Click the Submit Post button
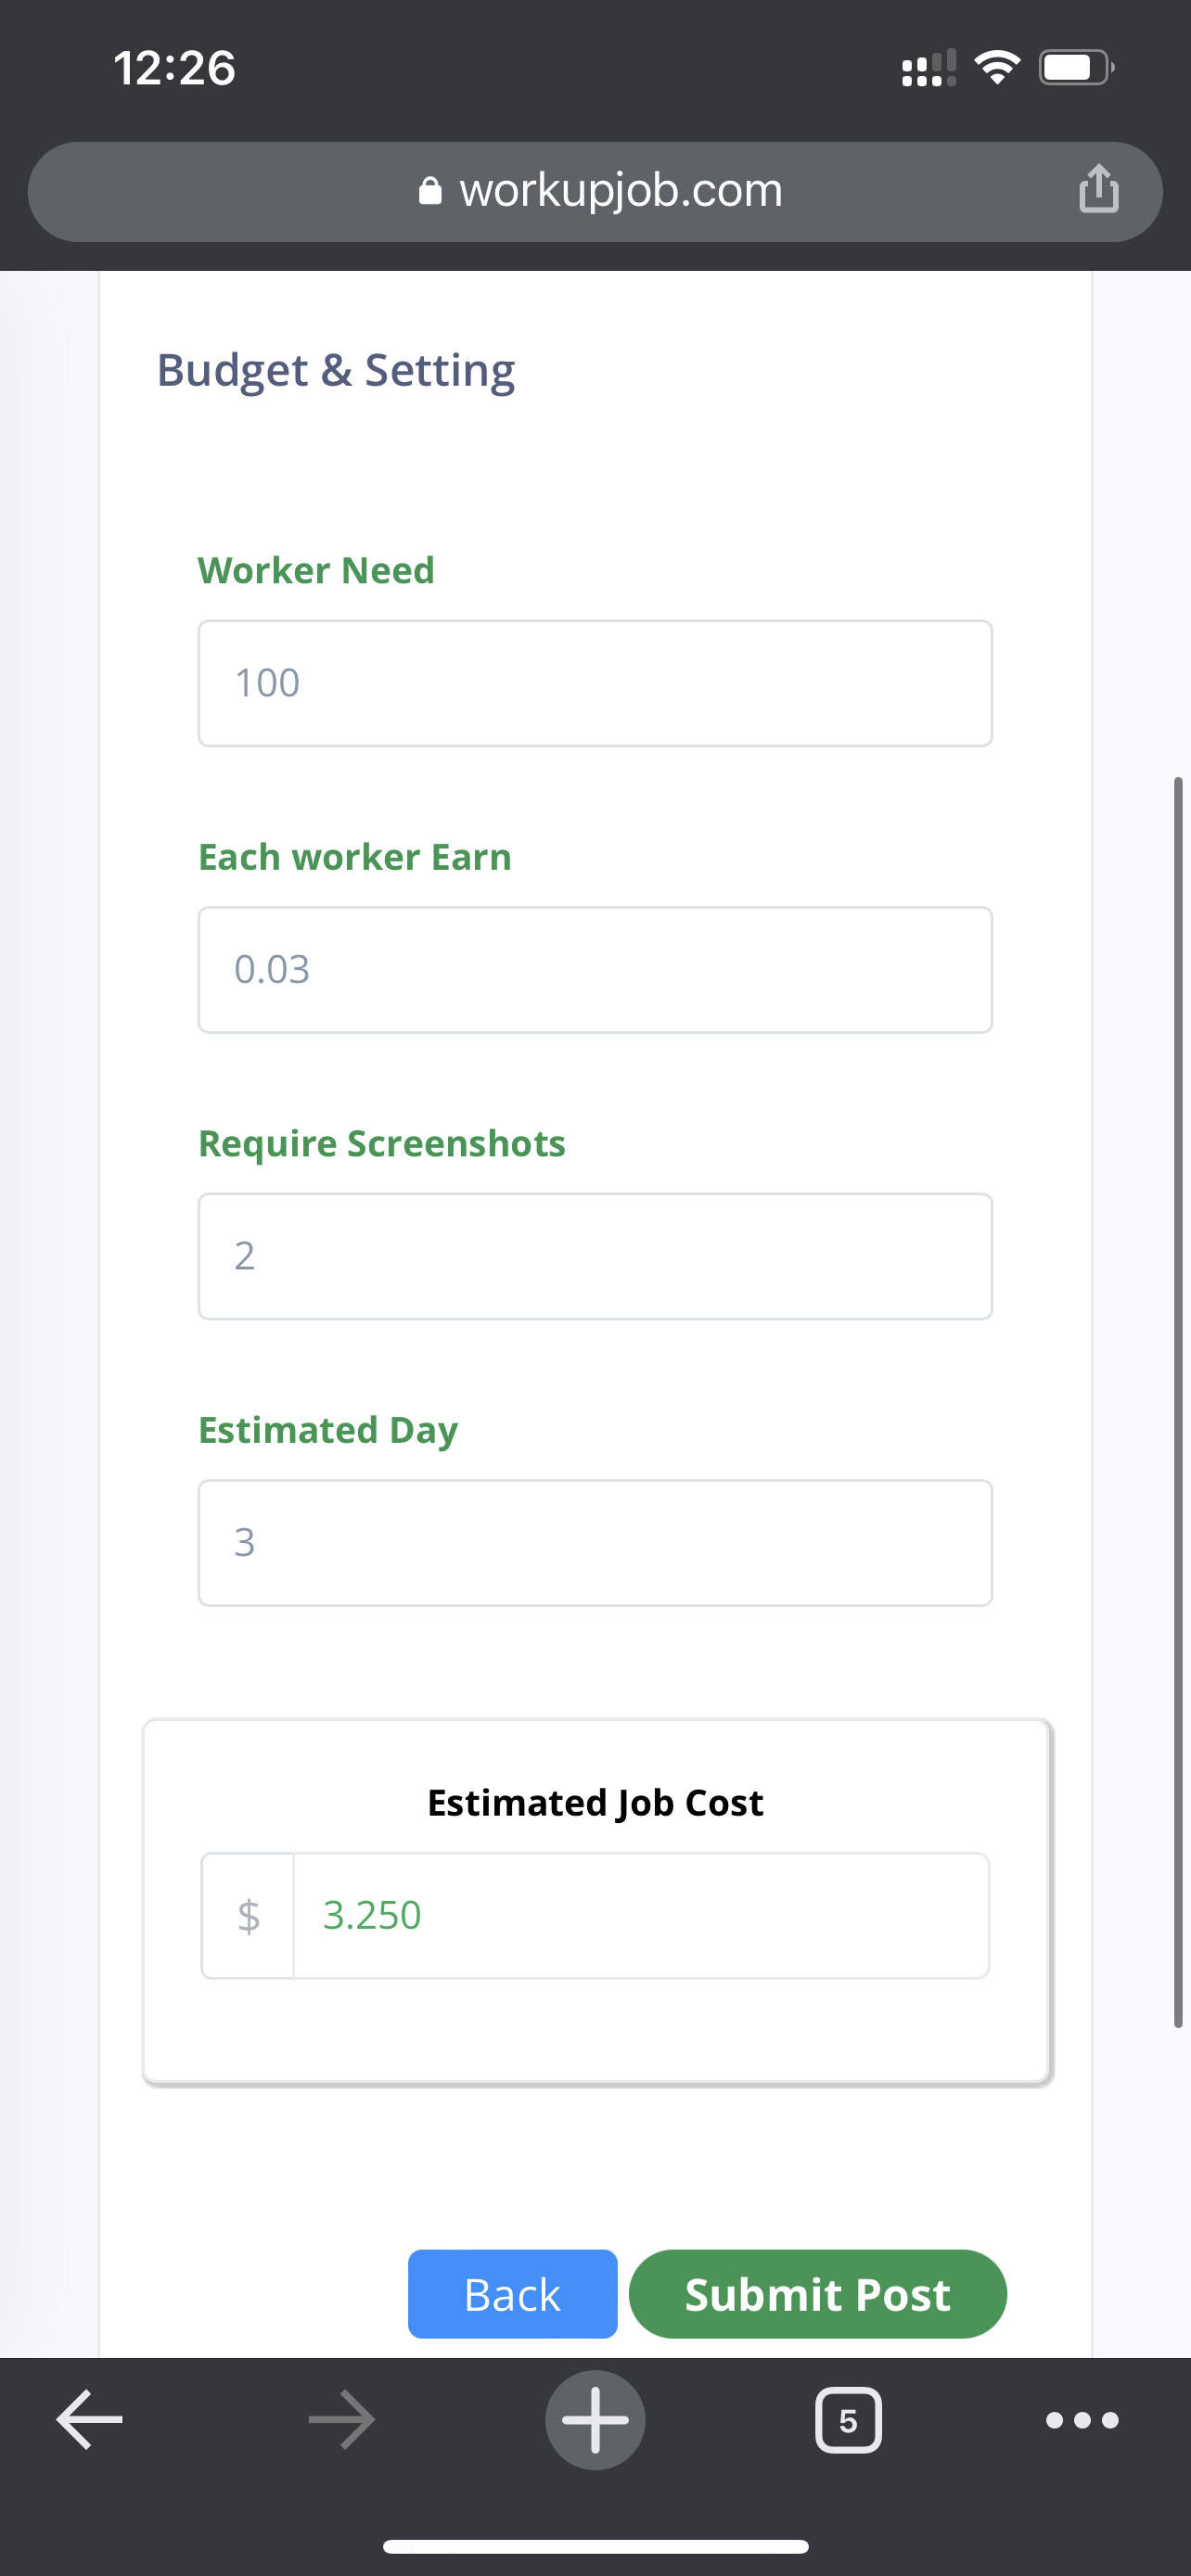 click(x=817, y=2293)
